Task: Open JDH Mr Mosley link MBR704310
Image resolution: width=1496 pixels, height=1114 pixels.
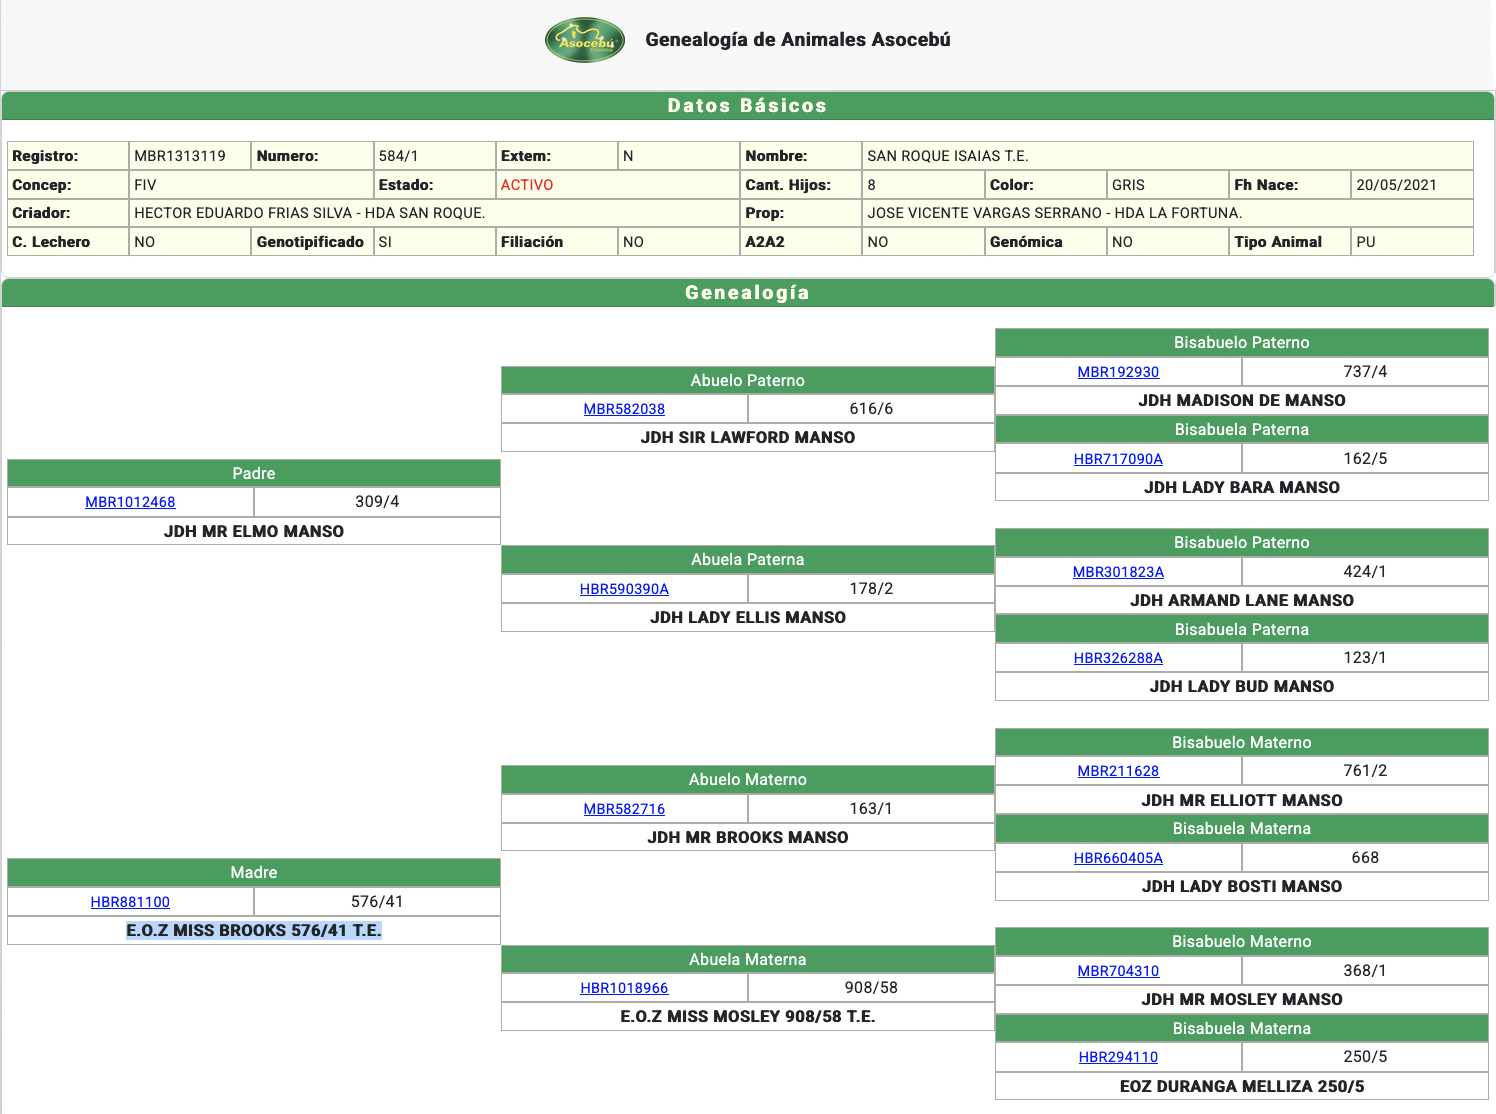Action: click(1118, 971)
